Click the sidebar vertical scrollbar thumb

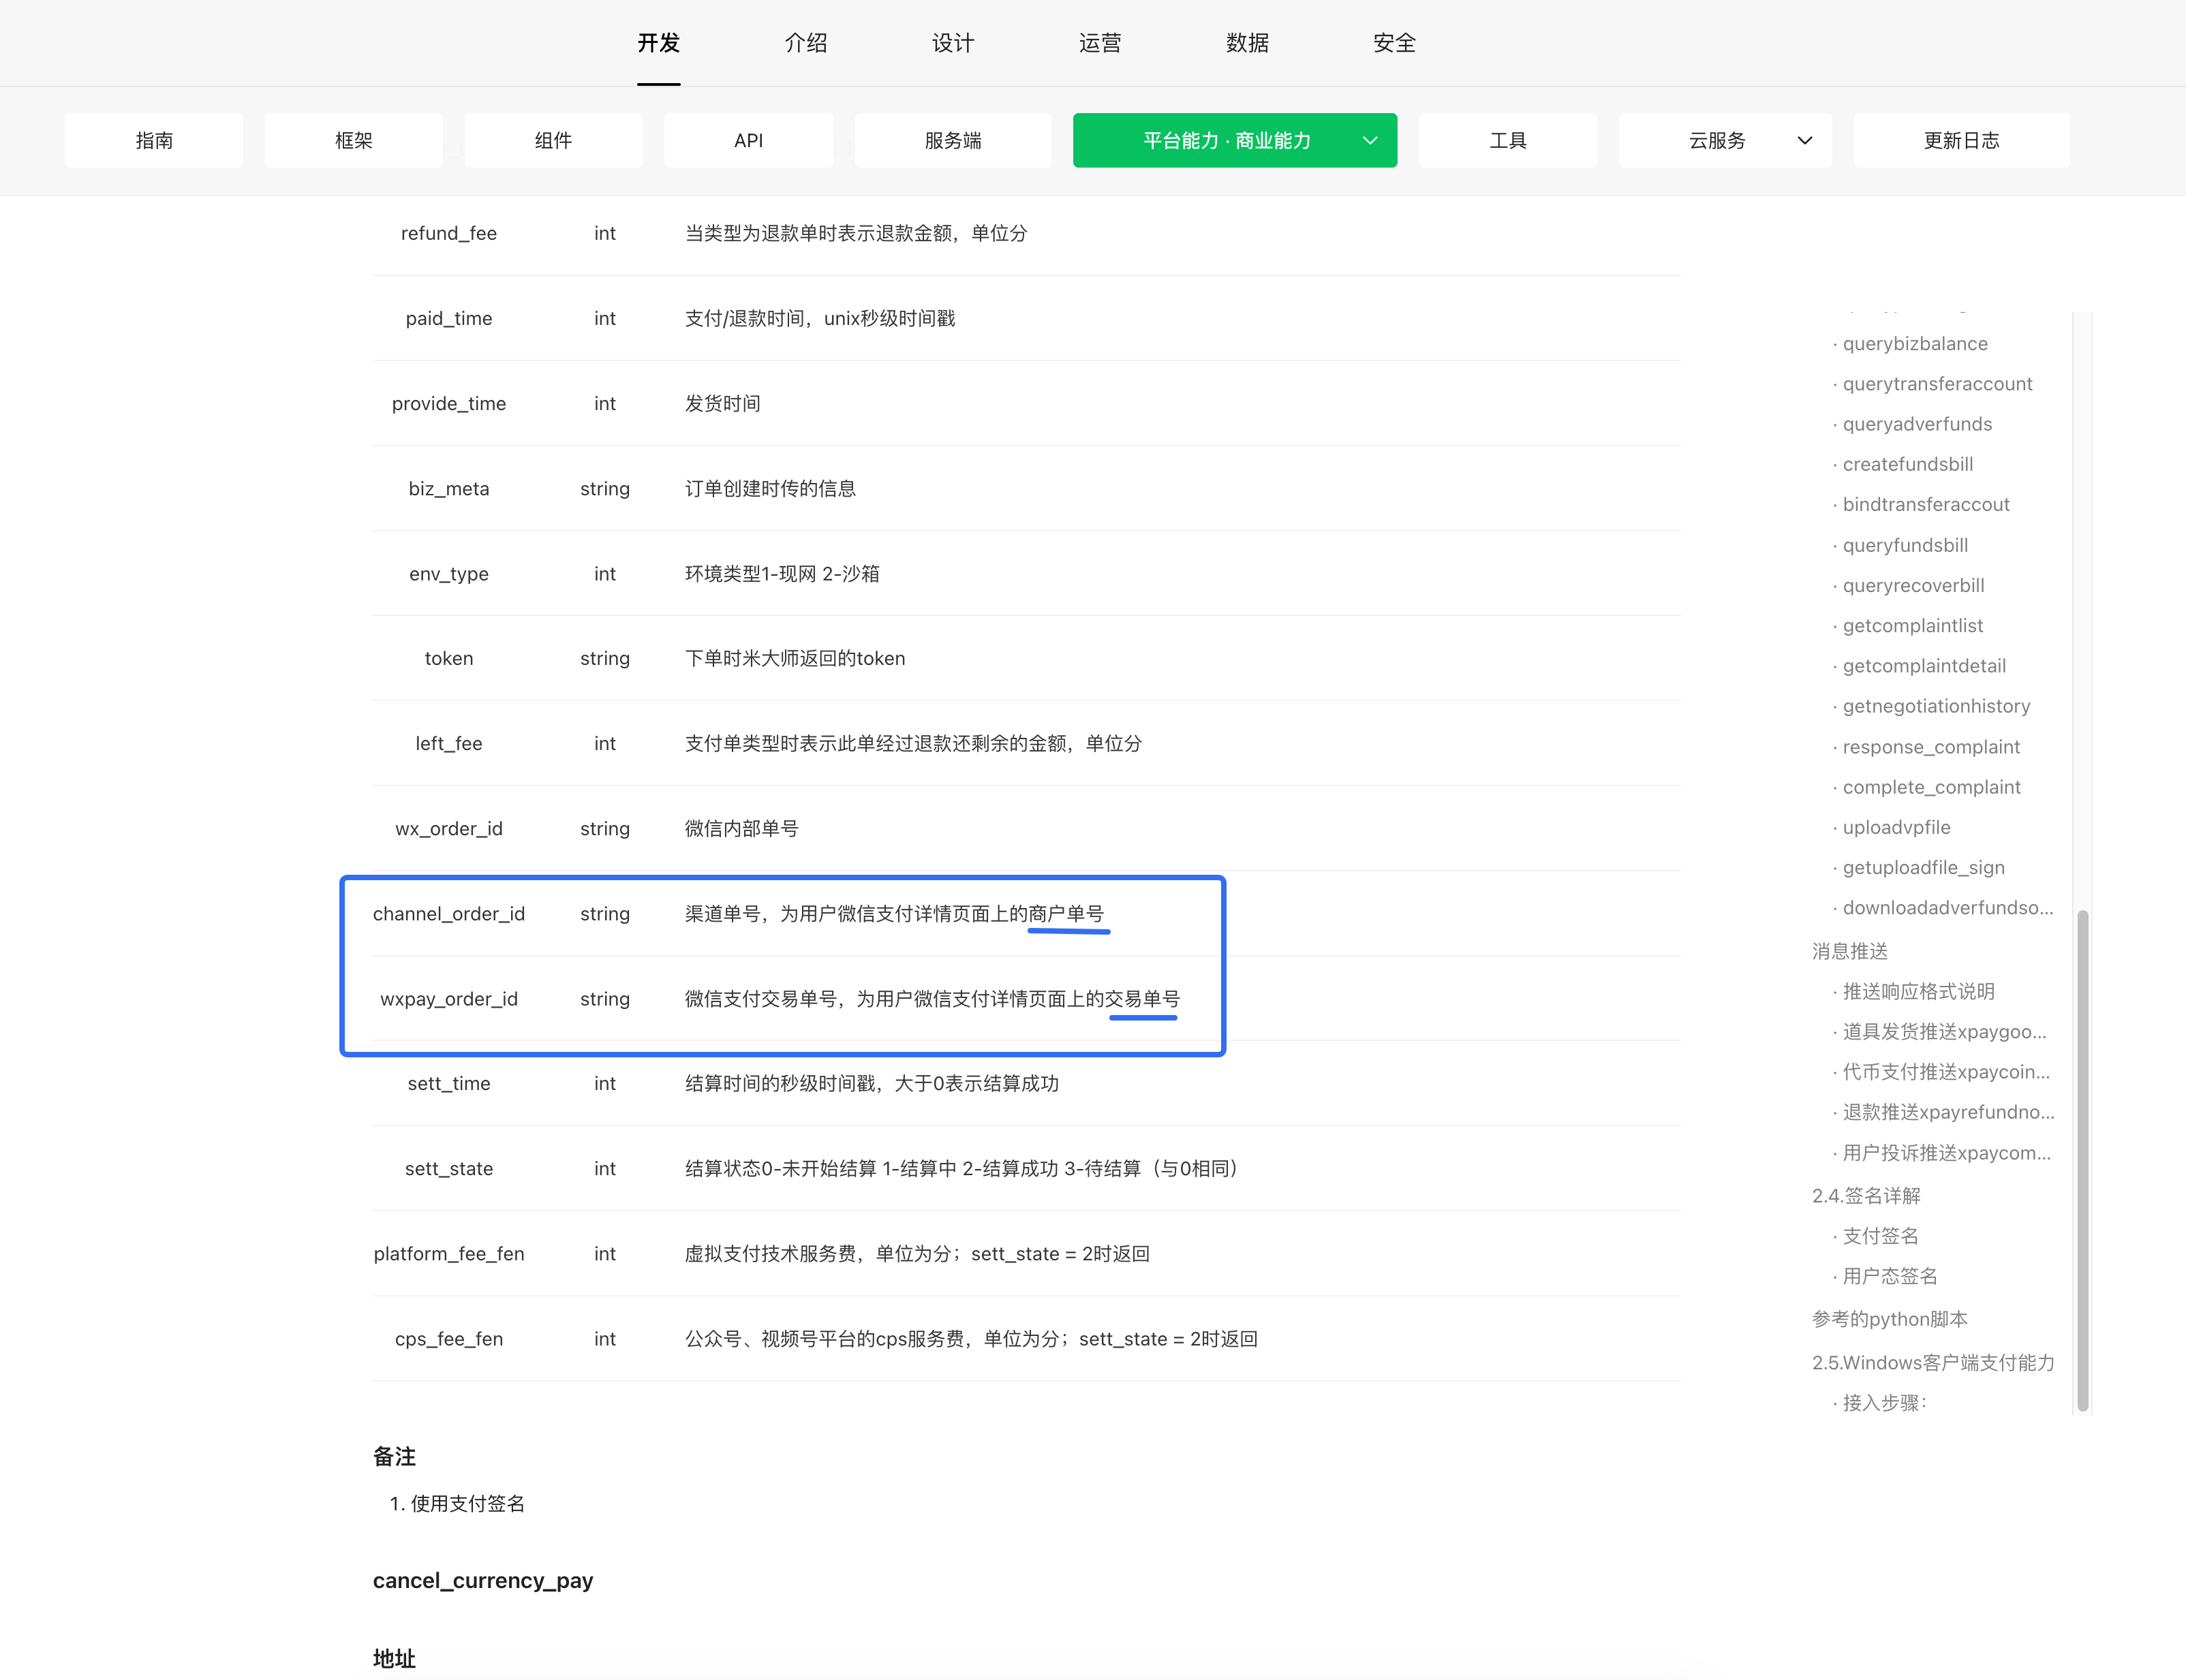(x=2082, y=1160)
